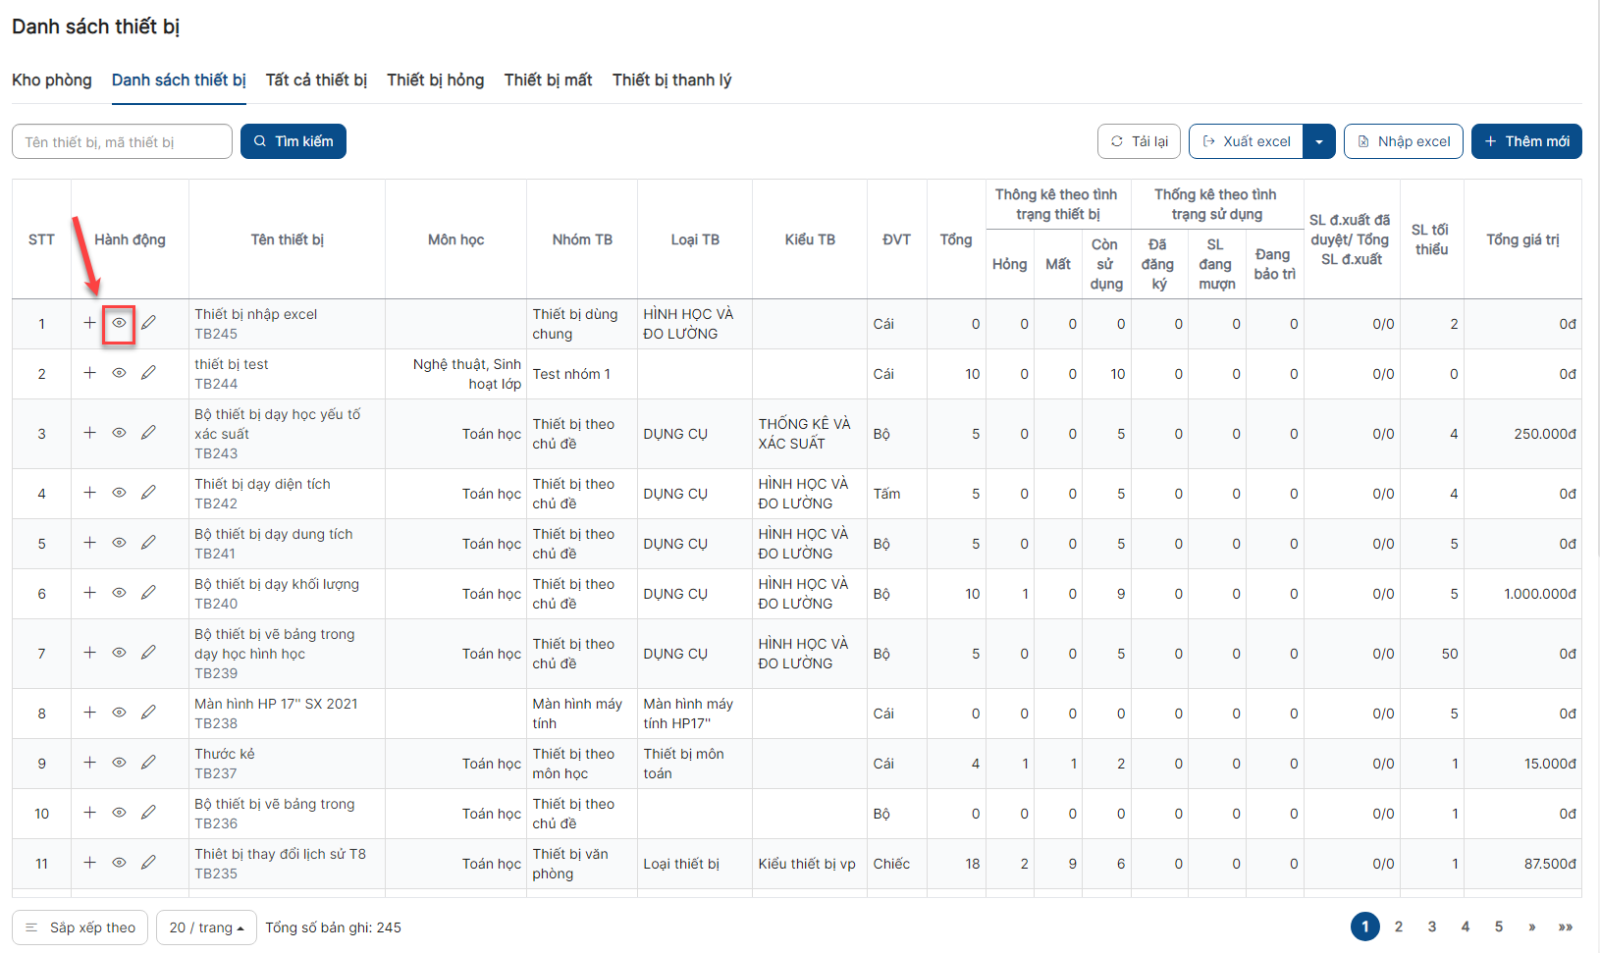This screenshot has height=953, width=1600.
Task: Open the Thiết bị mất tab
Action: click(x=548, y=80)
